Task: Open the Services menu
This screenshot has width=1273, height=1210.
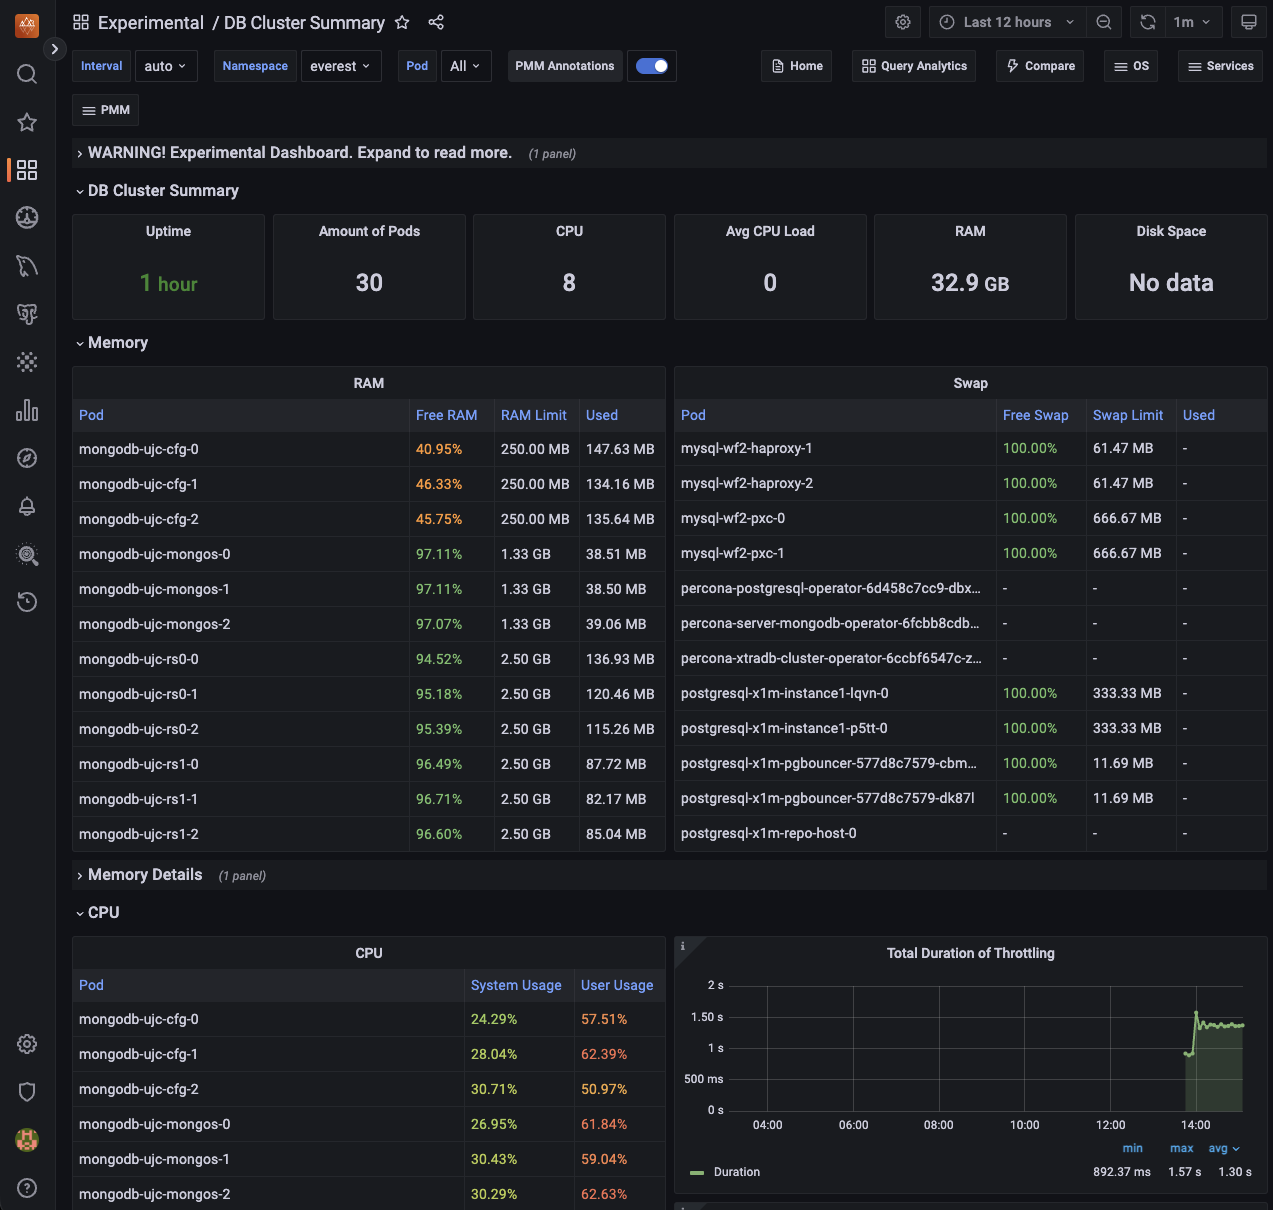Action: 1220,66
